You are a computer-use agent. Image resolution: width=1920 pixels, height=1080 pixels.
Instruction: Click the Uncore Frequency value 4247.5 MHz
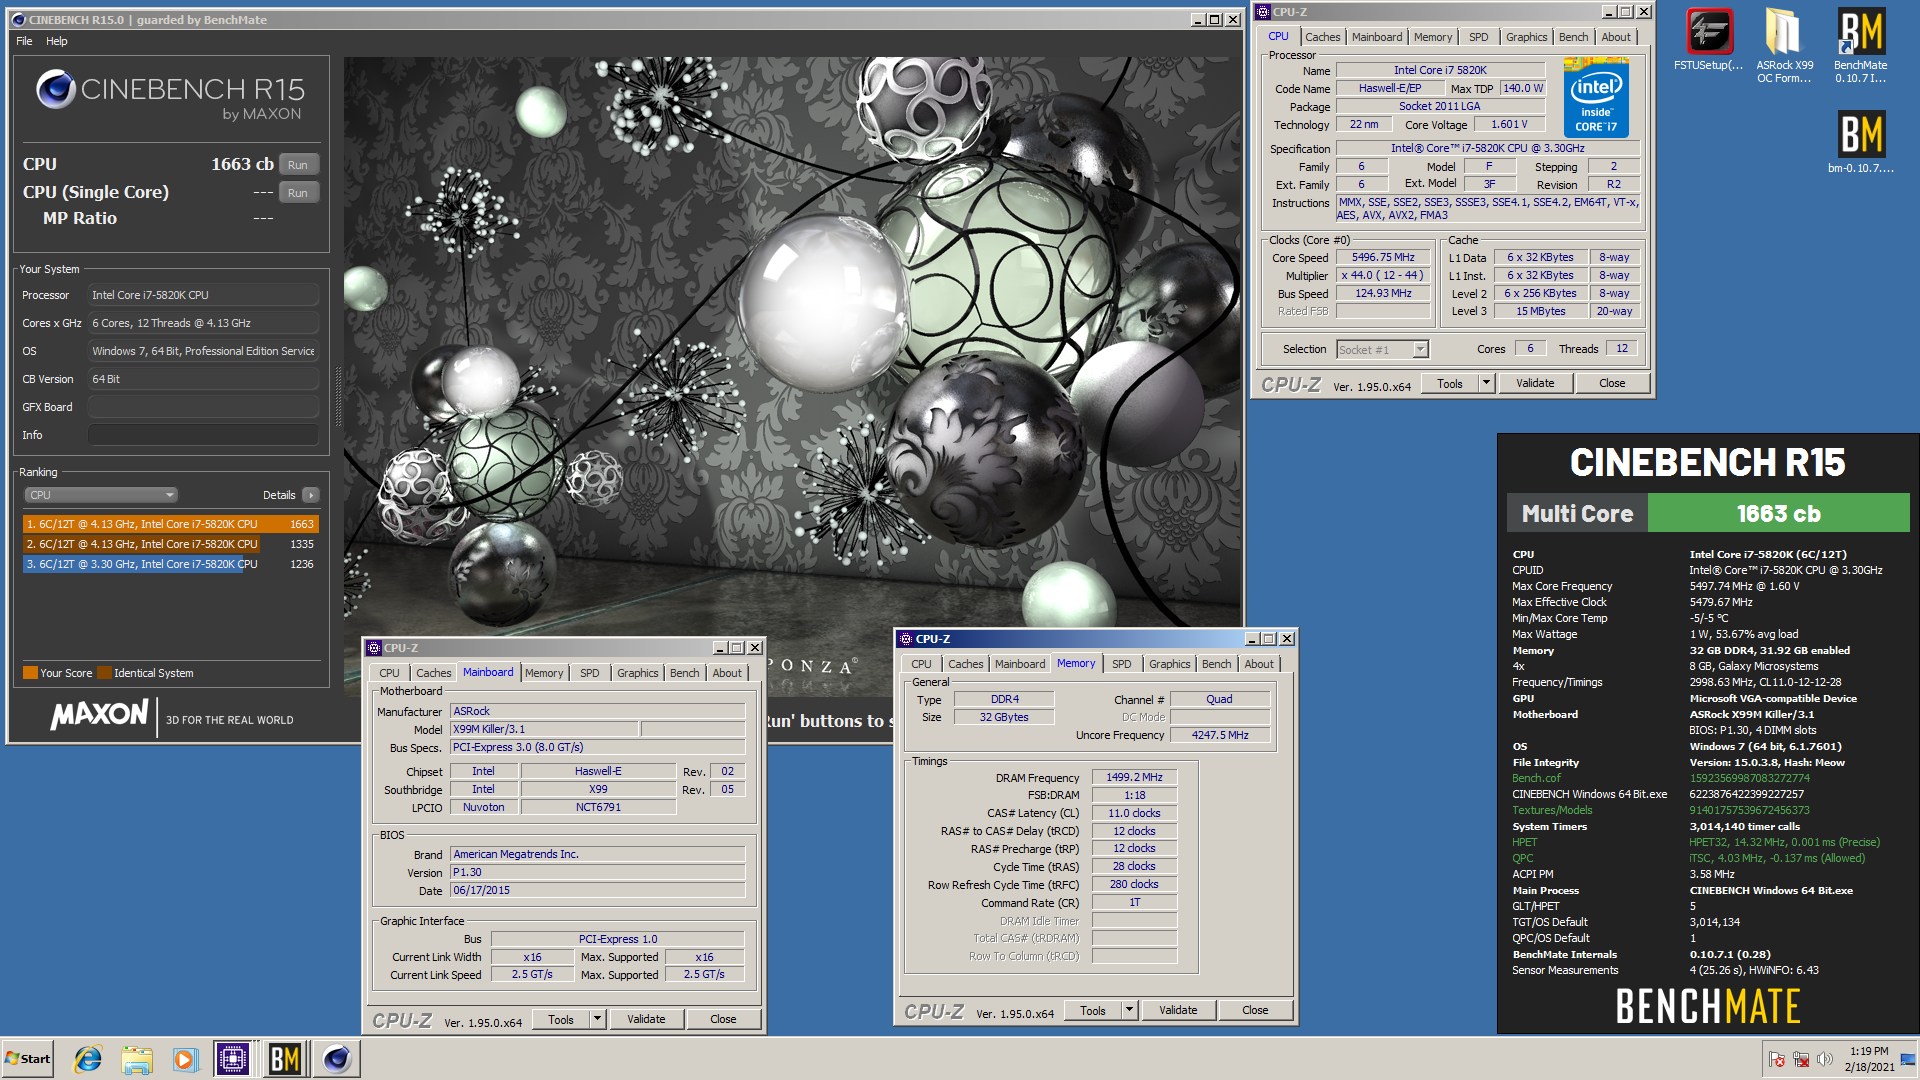point(1220,735)
